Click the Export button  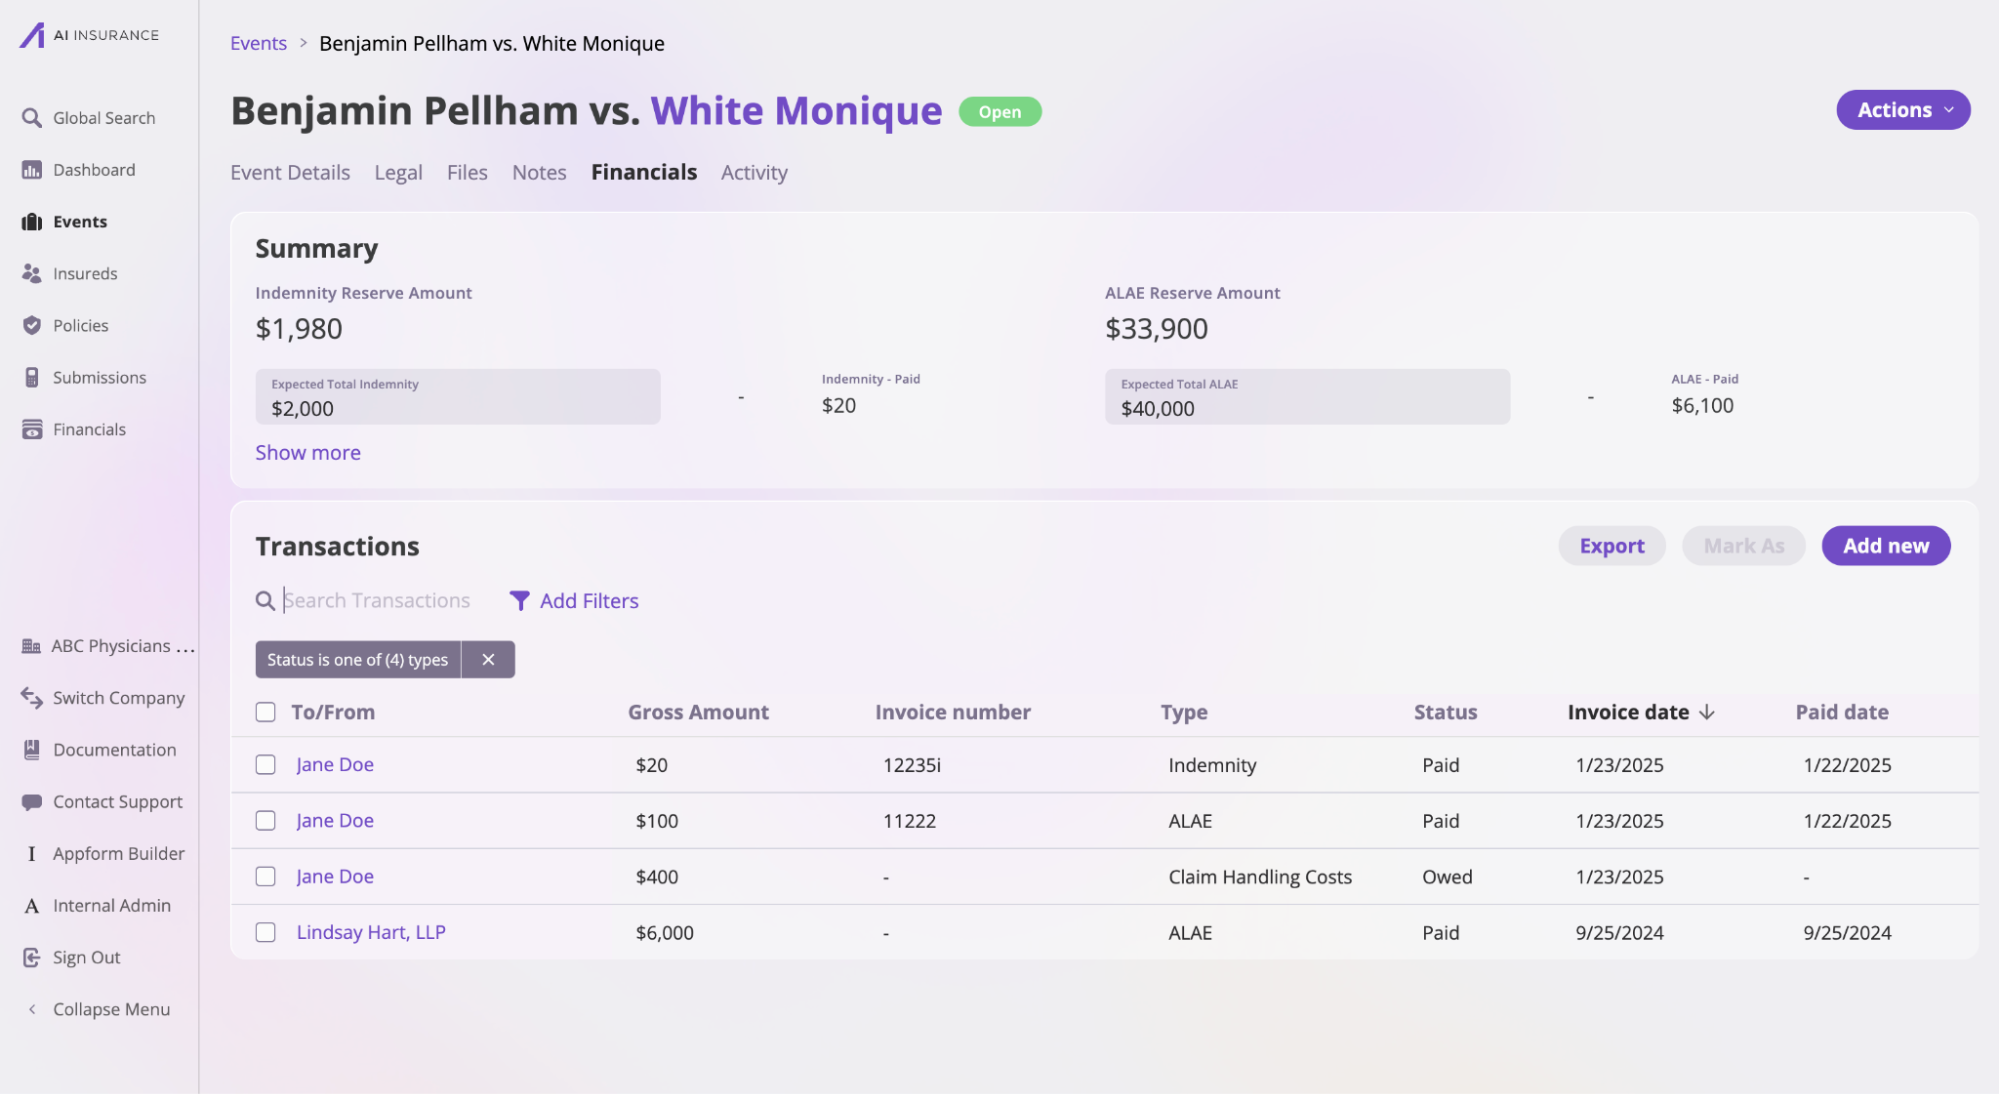point(1612,546)
